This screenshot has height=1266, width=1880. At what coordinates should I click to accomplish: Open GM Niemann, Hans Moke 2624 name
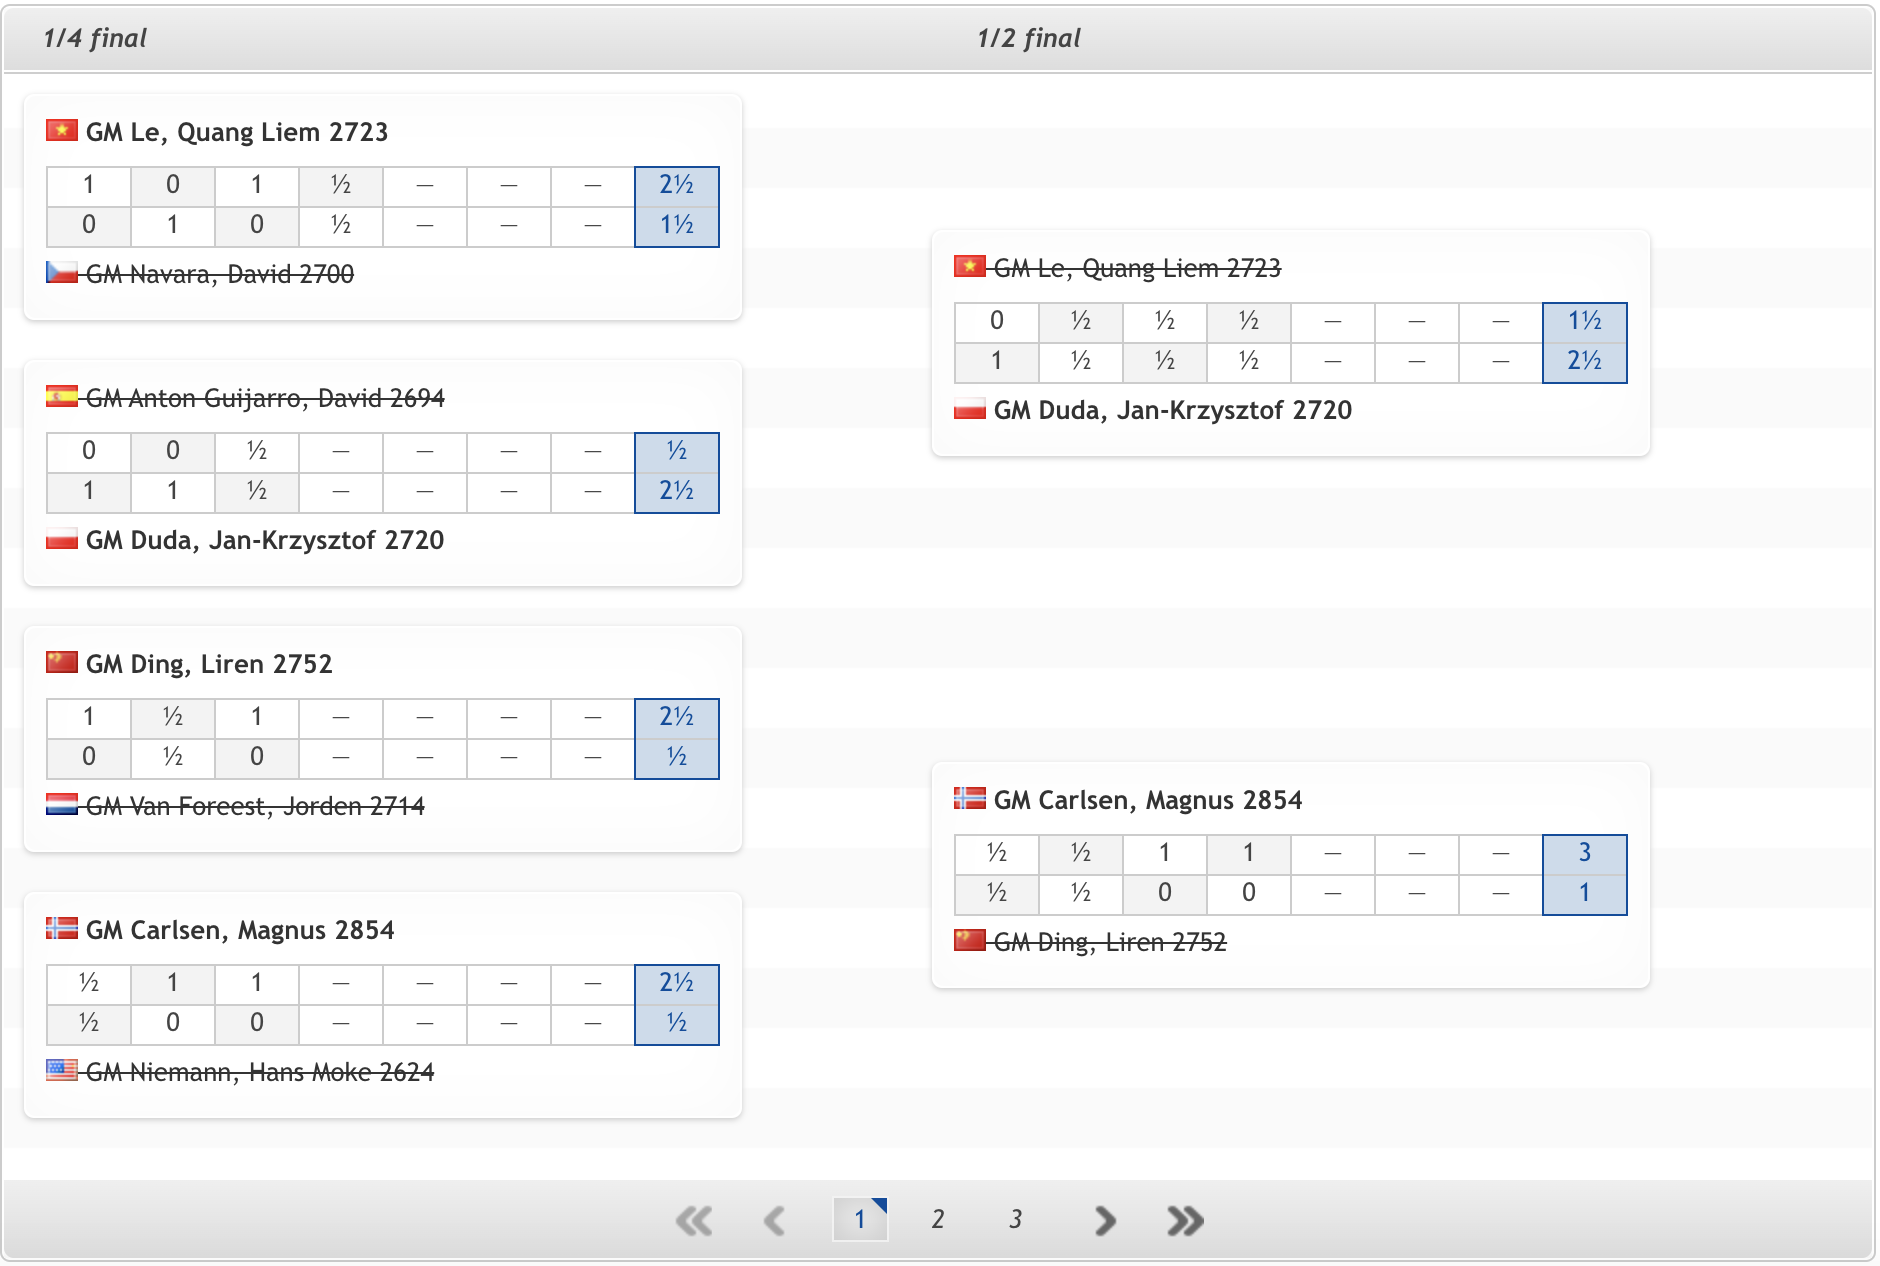260,1072
